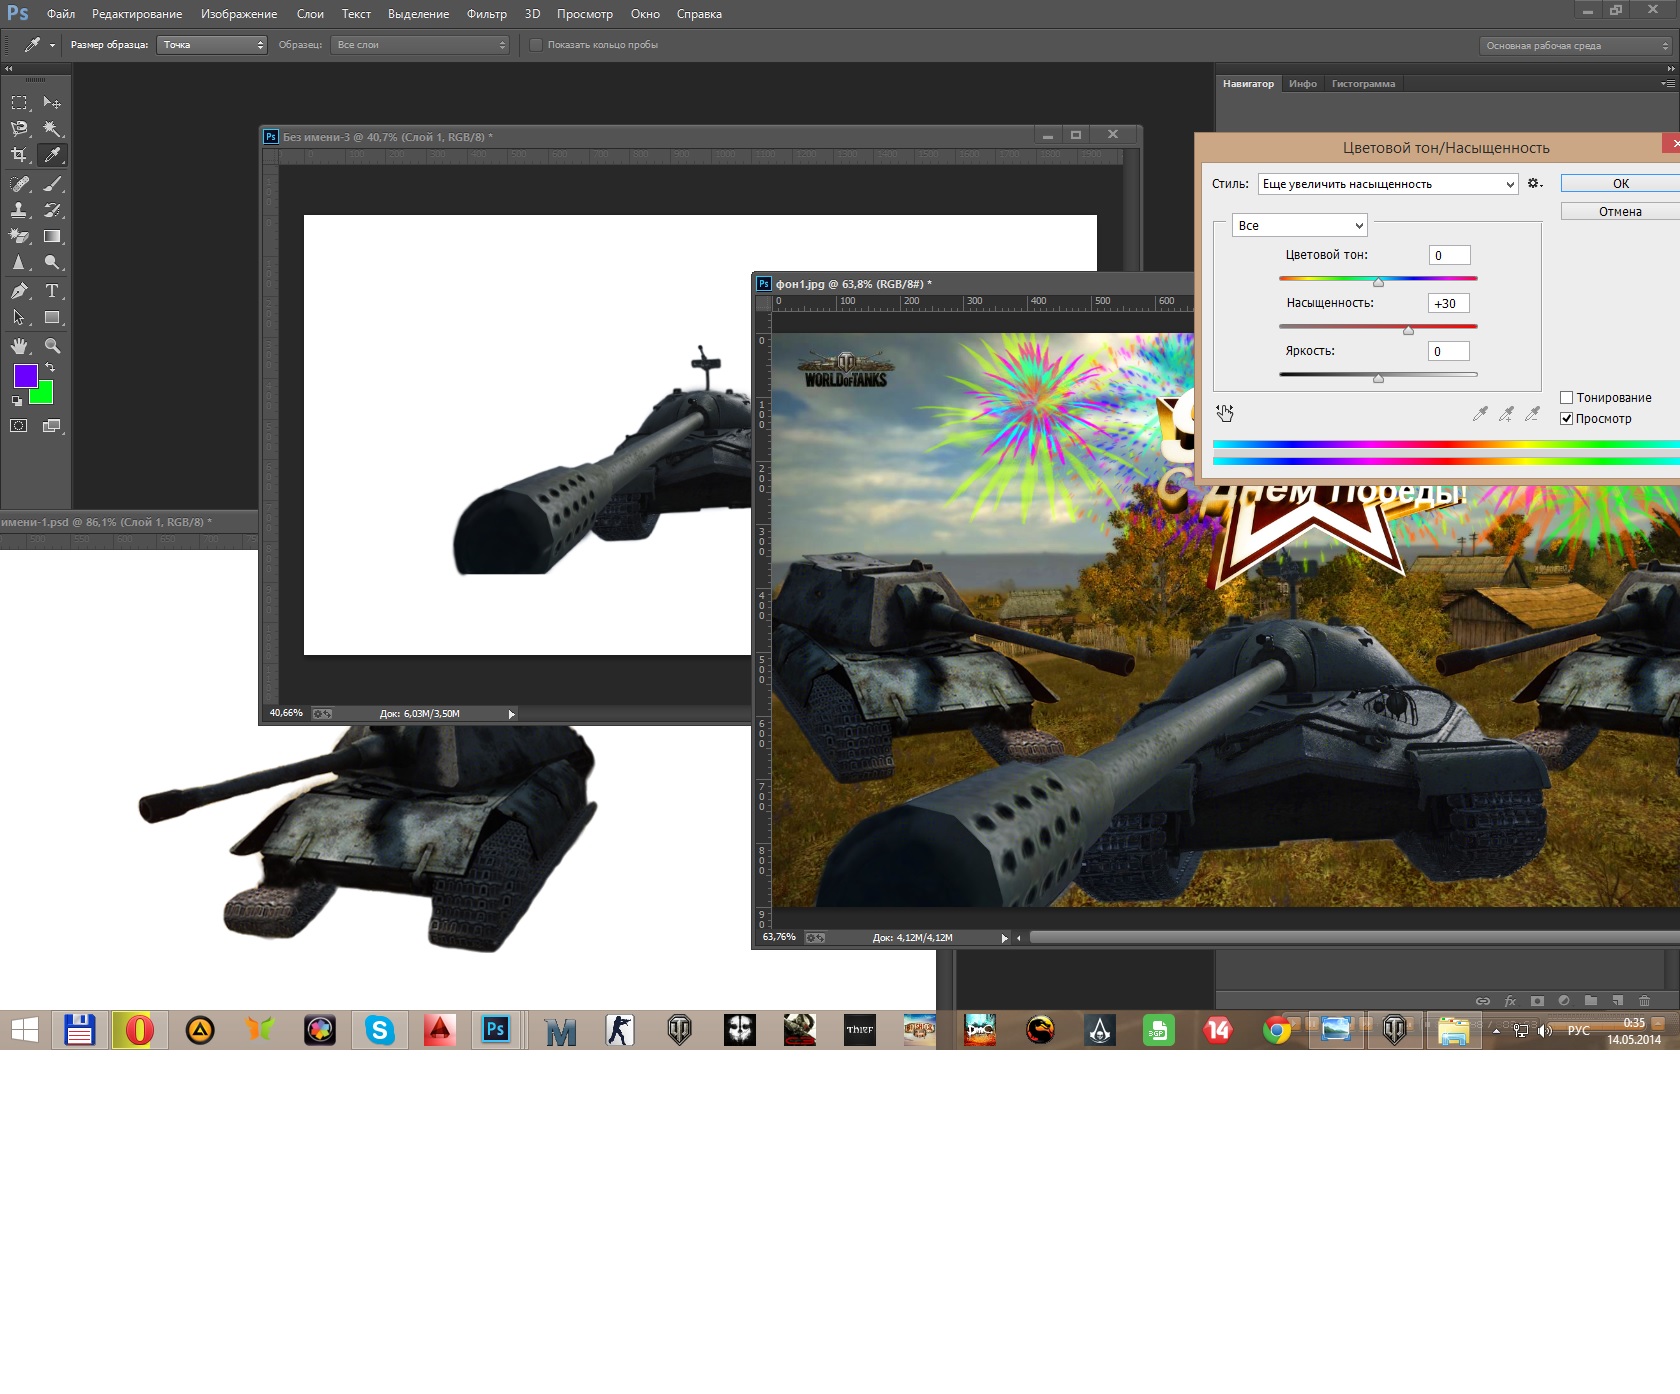Select the Background Eraser tool

(19, 237)
